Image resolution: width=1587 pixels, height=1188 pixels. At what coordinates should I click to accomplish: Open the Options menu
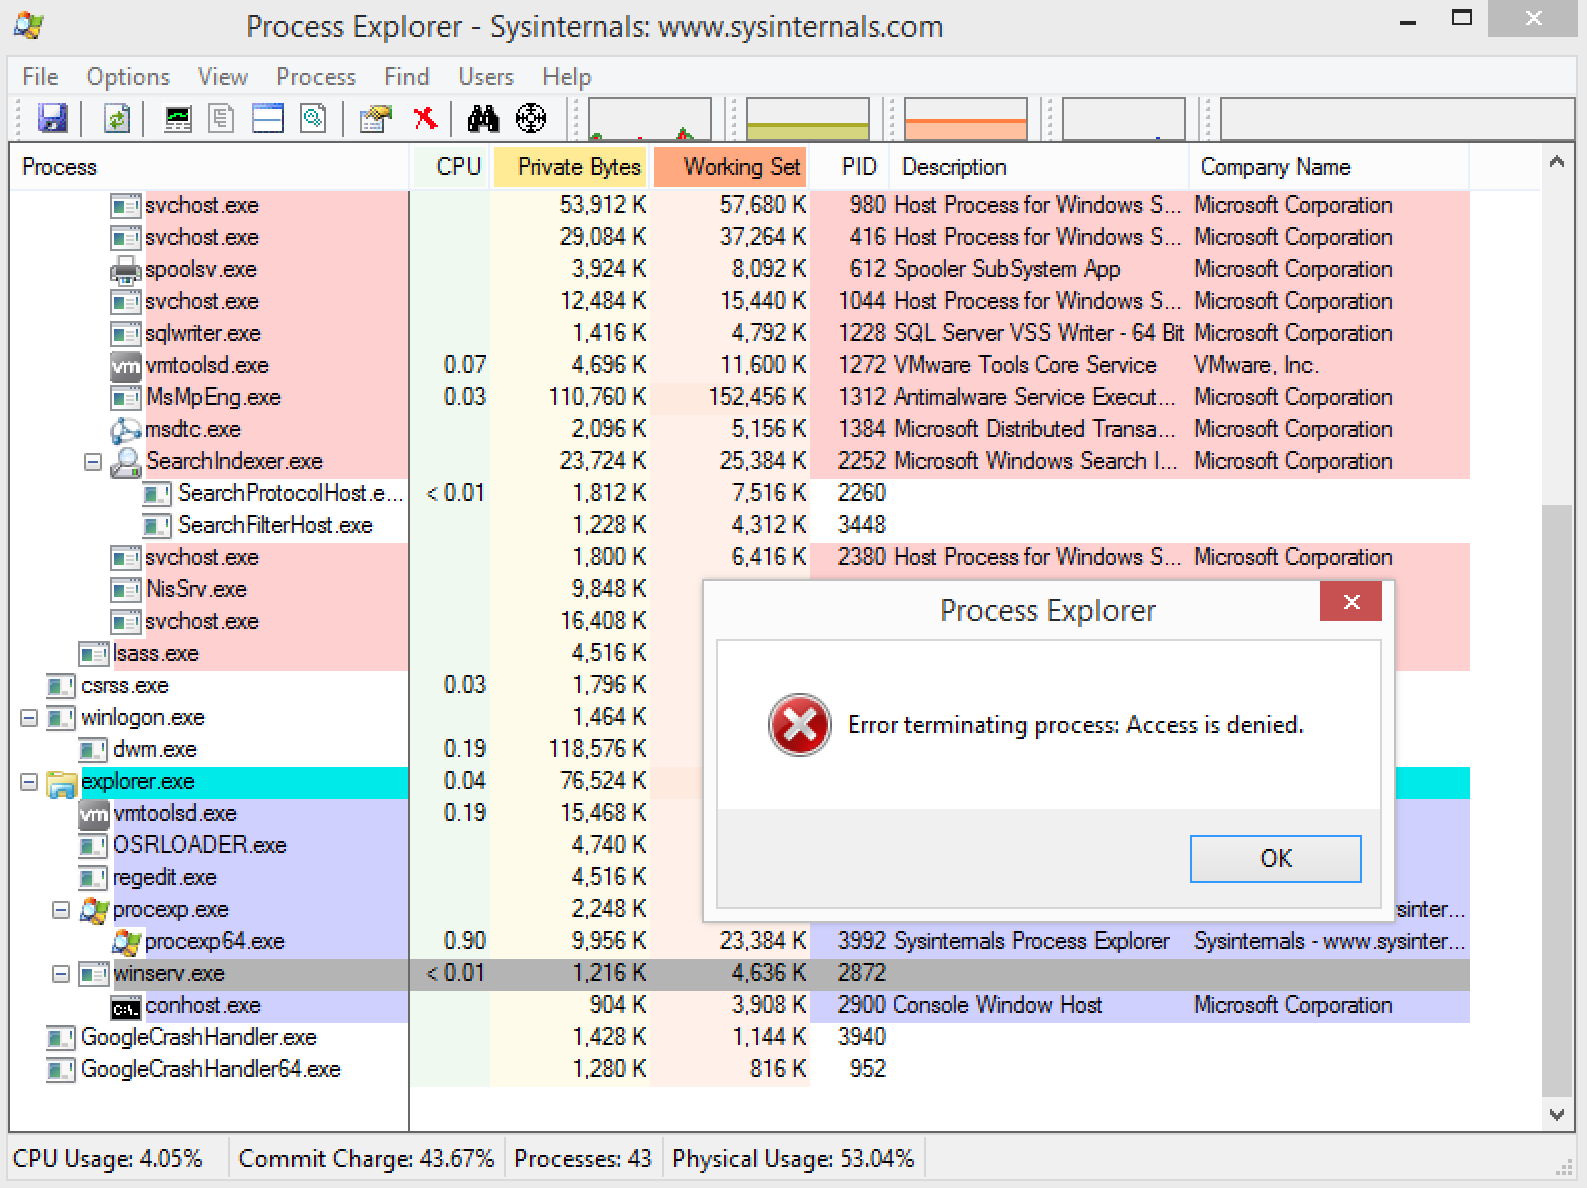click(128, 77)
